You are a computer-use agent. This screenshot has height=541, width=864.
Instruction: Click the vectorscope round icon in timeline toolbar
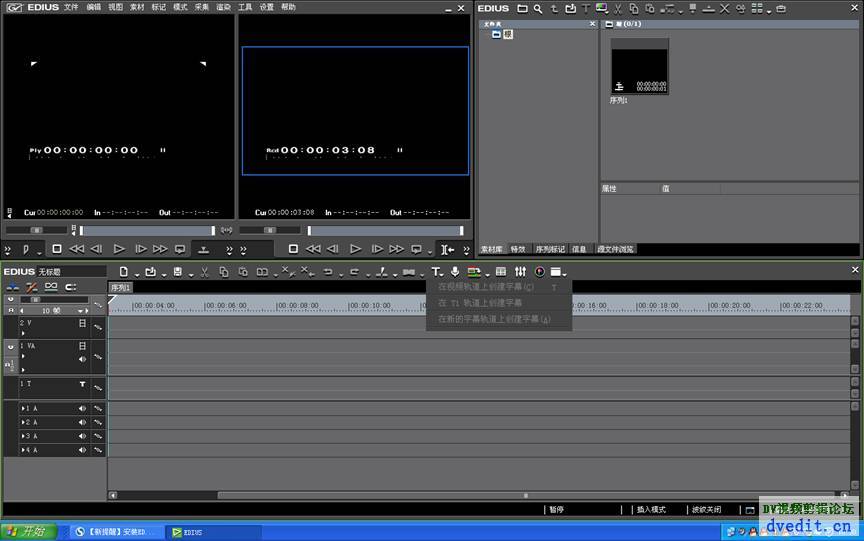click(539, 272)
